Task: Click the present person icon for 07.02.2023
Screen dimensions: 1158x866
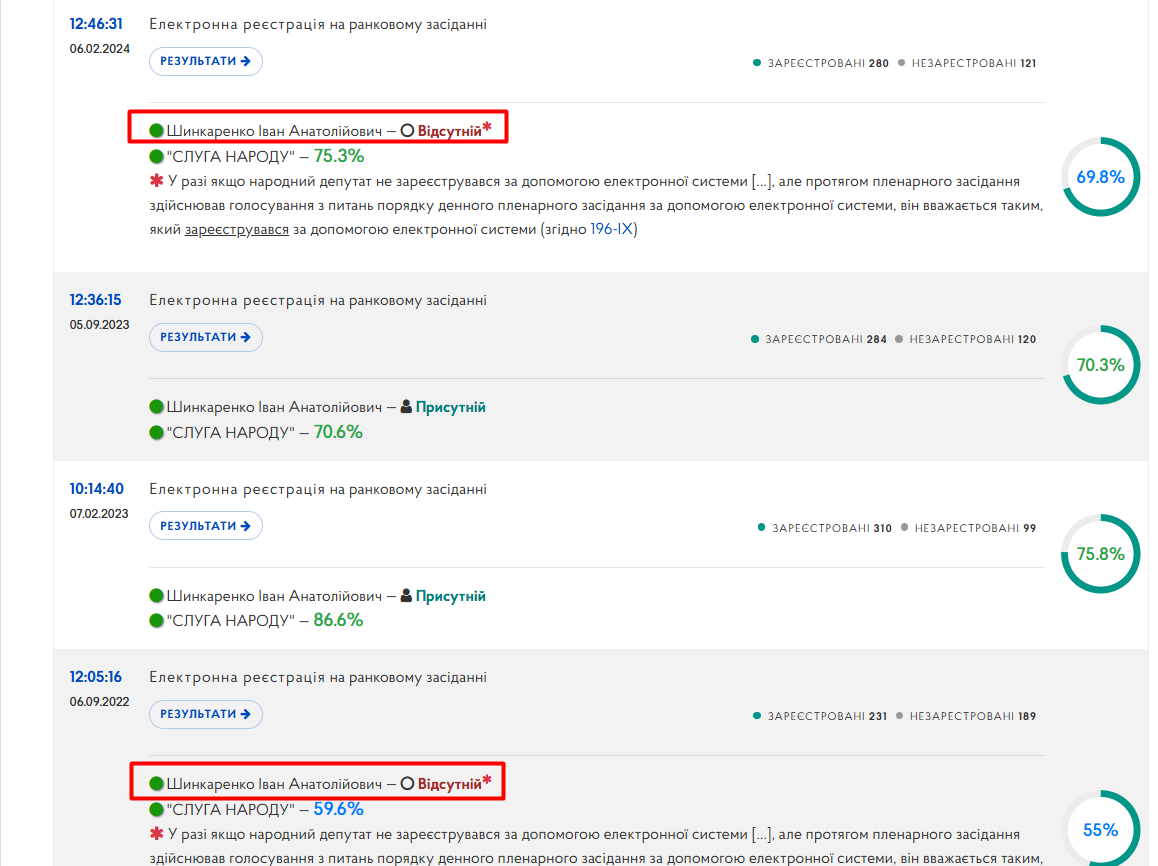Action: pyautogui.click(x=406, y=596)
